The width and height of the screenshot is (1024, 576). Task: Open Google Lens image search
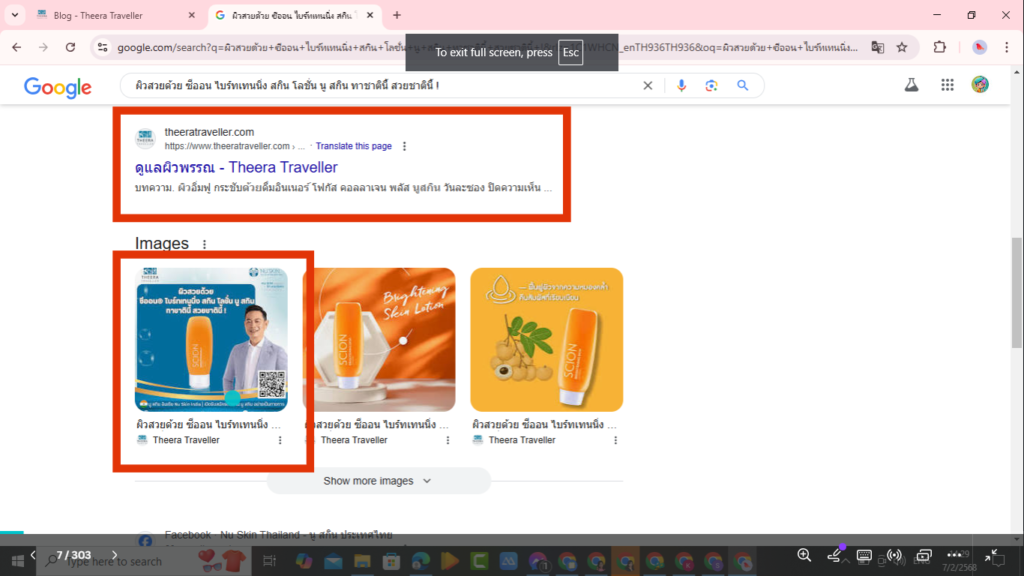[711, 85]
